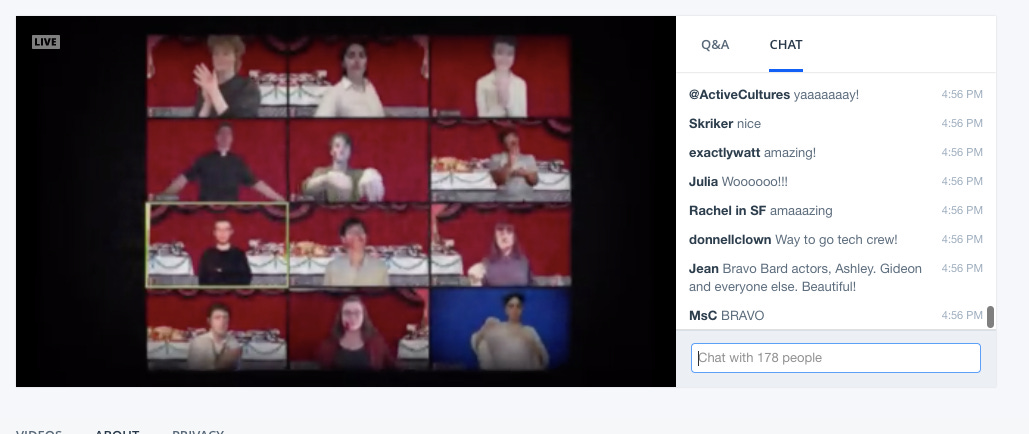Click 'Rachel in SF' chat username

(x=727, y=211)
